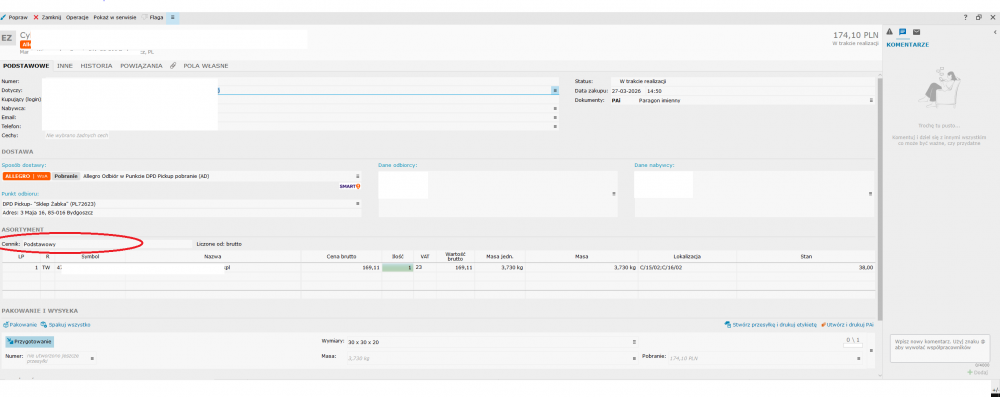Click the 0 \ 1 package counter
This screenshot has width=1000, height=397.
click(x=853, y=340)
